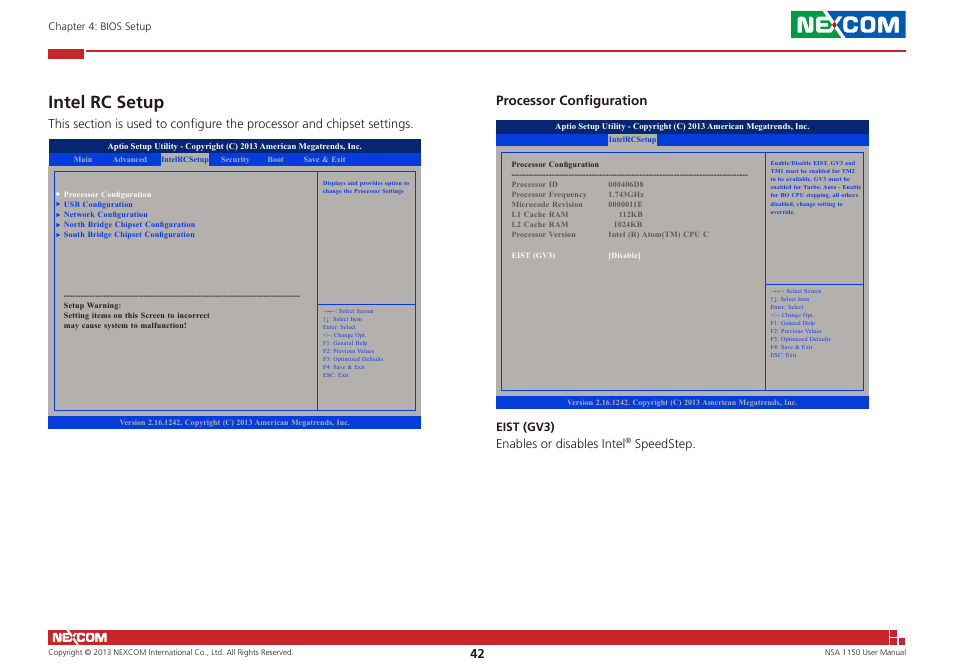Screen dimensions: 954x672
Task: Click arrow beside Processor Configuration entry
Action: point(58,195)
